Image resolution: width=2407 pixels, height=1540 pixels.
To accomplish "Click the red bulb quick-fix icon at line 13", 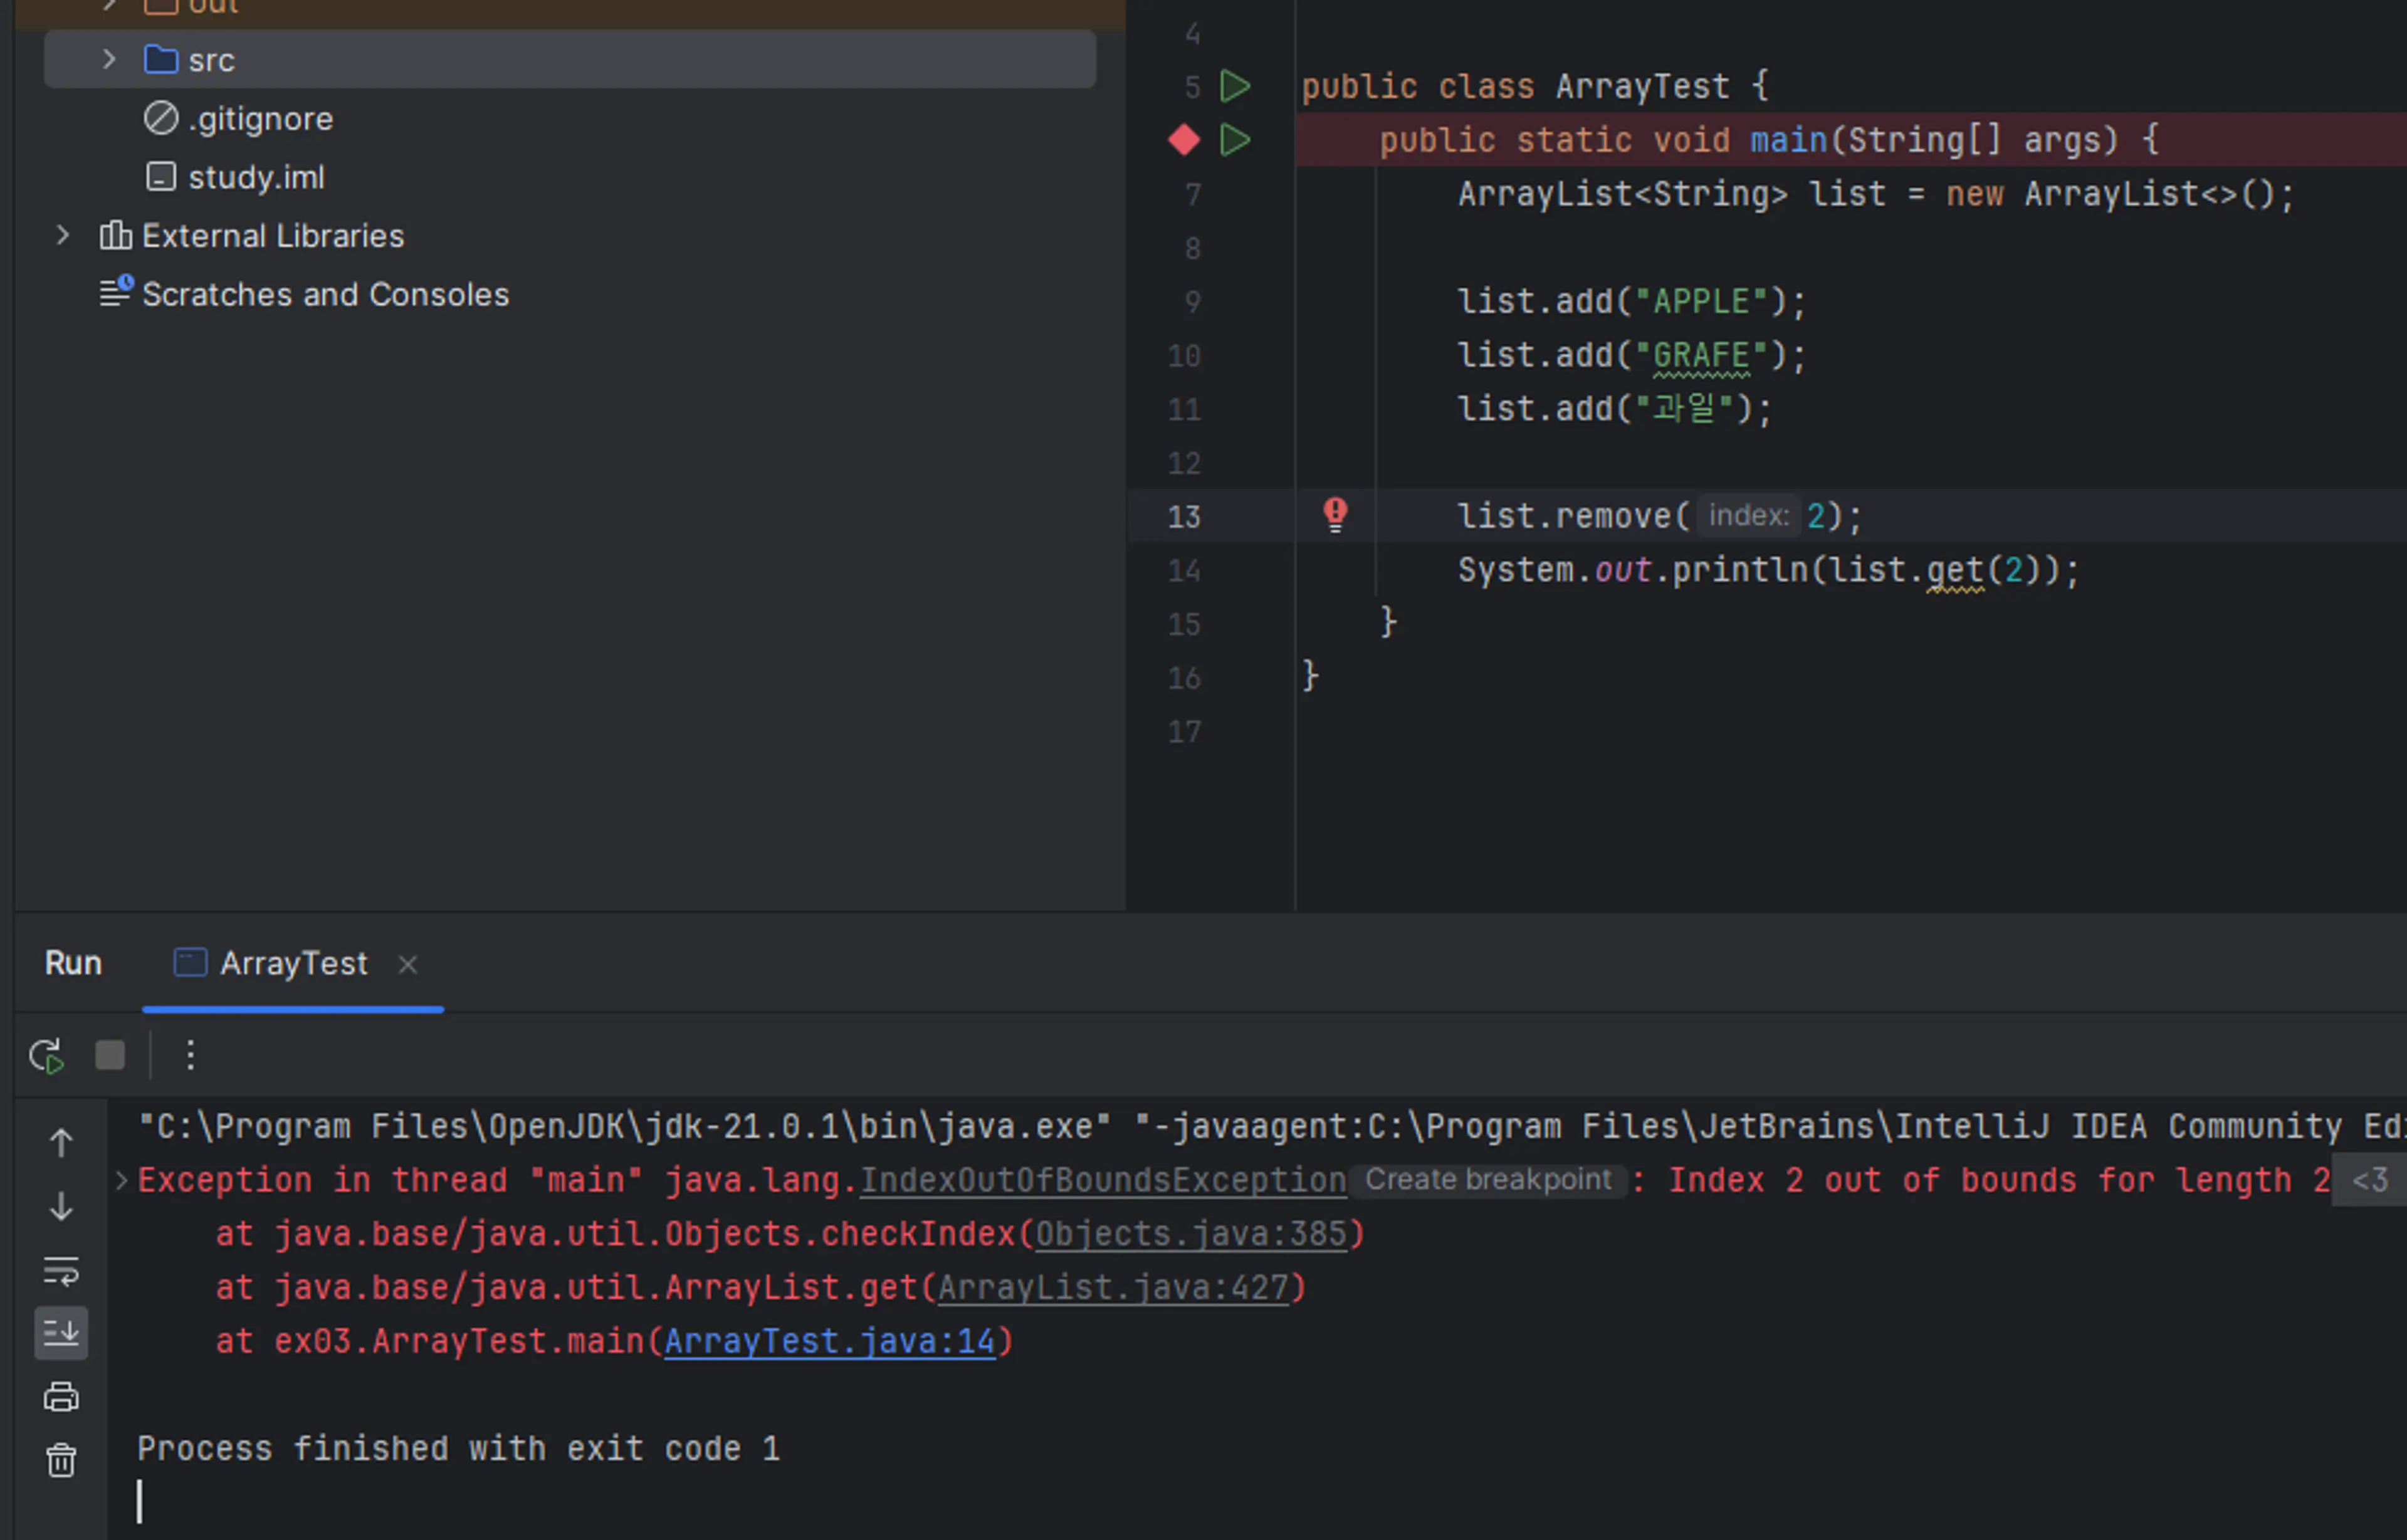I will pyautogui.click(x=1335, y=515).
